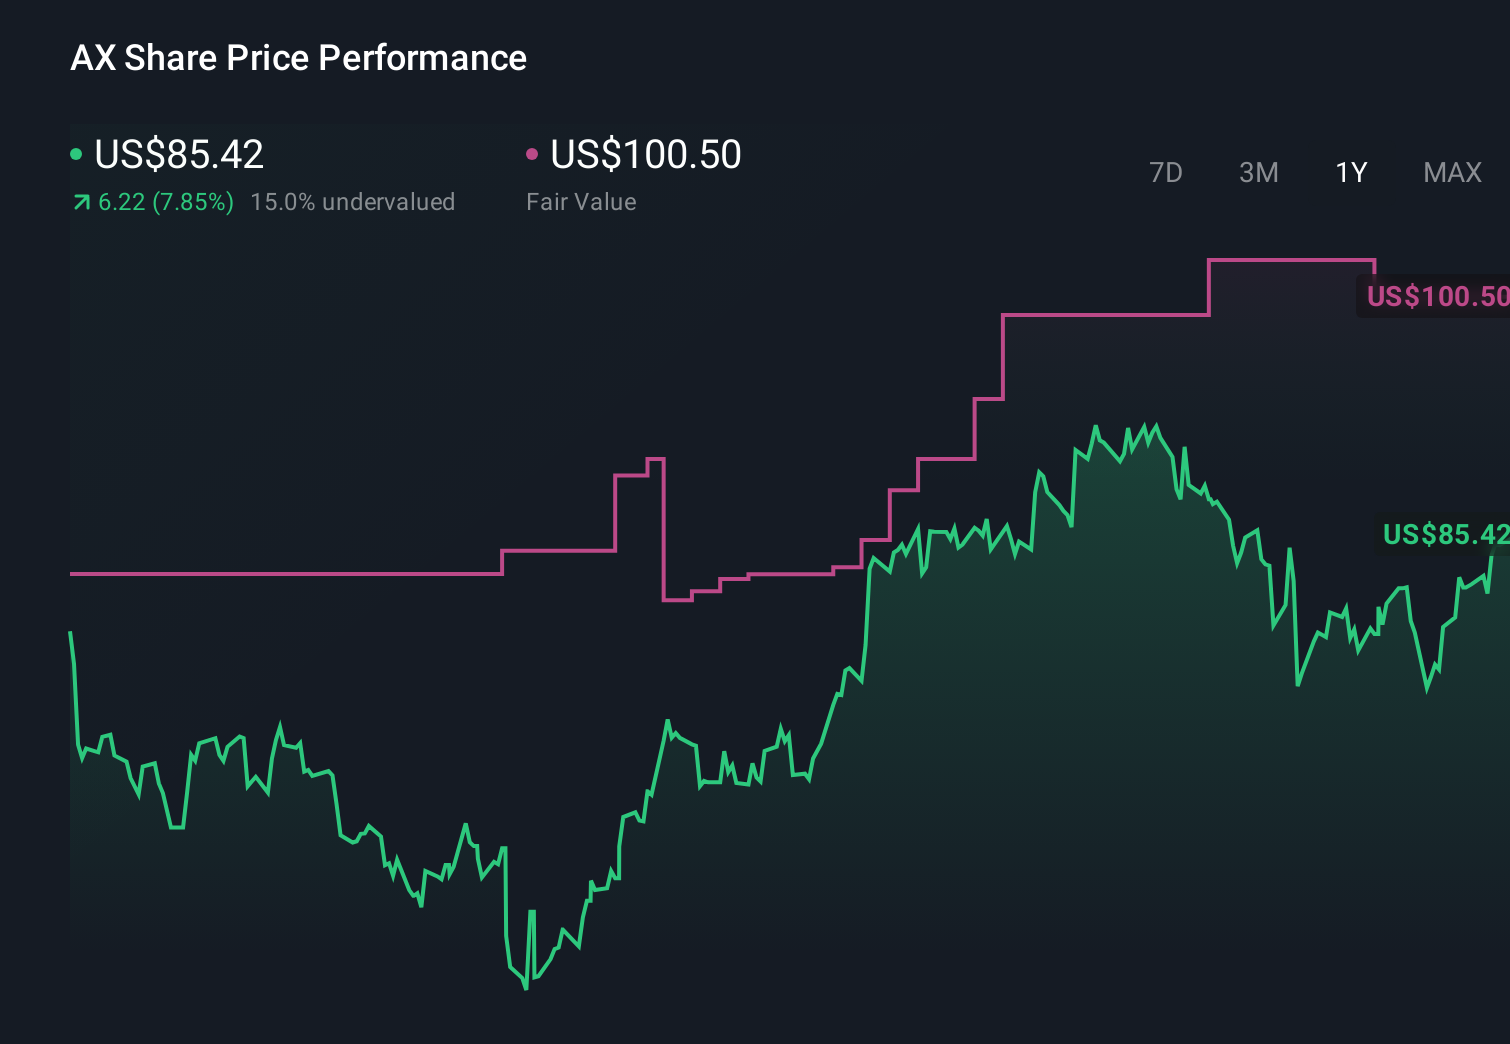Click the AX Share Price Performance title
The height and width of the screenshot is (1044, 1510).
click(297, 57)
